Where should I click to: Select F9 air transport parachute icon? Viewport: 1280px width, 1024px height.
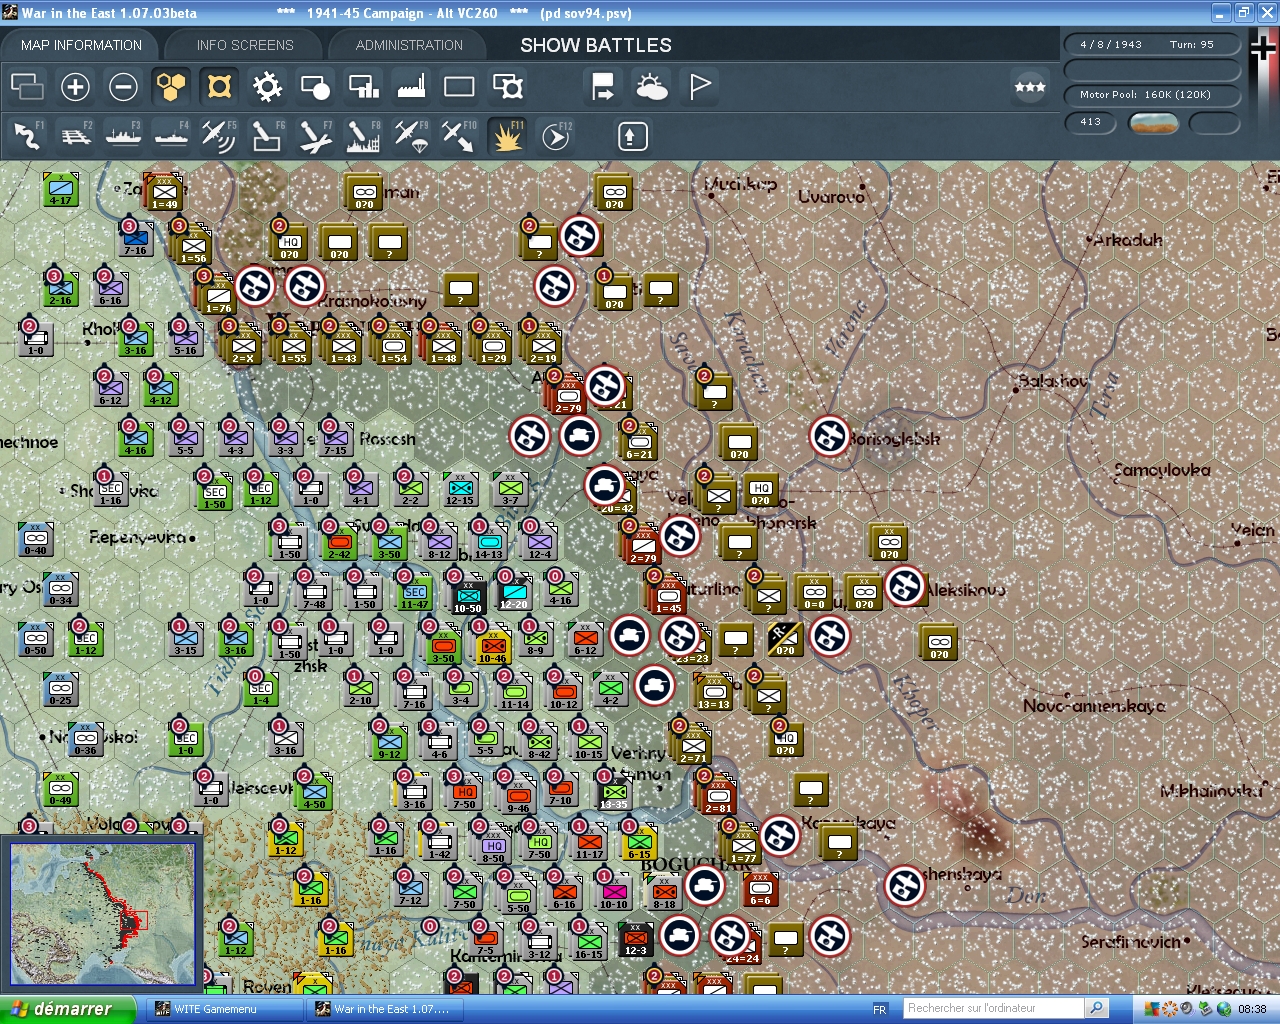[x=411, y=136]
